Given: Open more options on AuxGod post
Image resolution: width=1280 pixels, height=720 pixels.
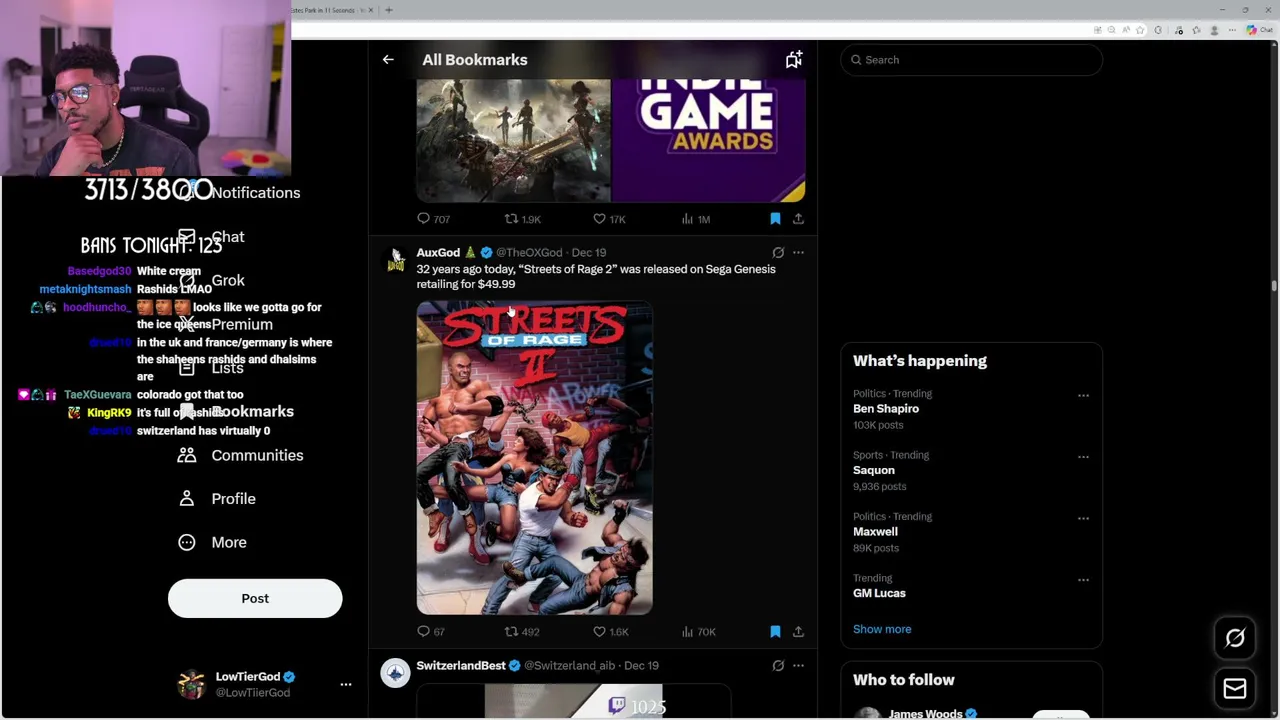Looking at the screenshot, I should tap(798, 252).
